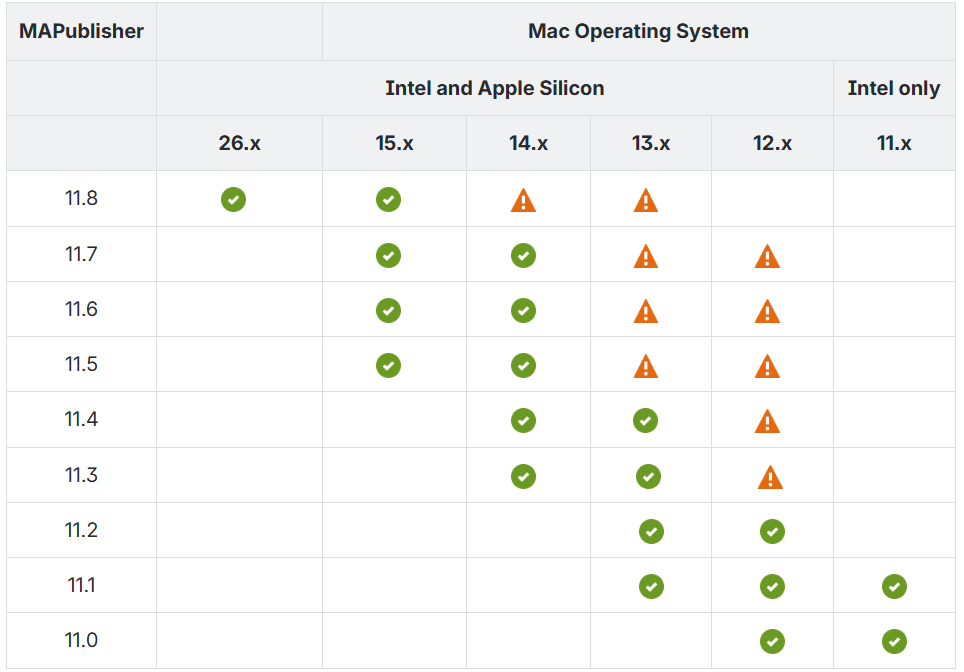Click green checkmark for 11.6 on 15.x
964x672 pixels.
point(388,311)
